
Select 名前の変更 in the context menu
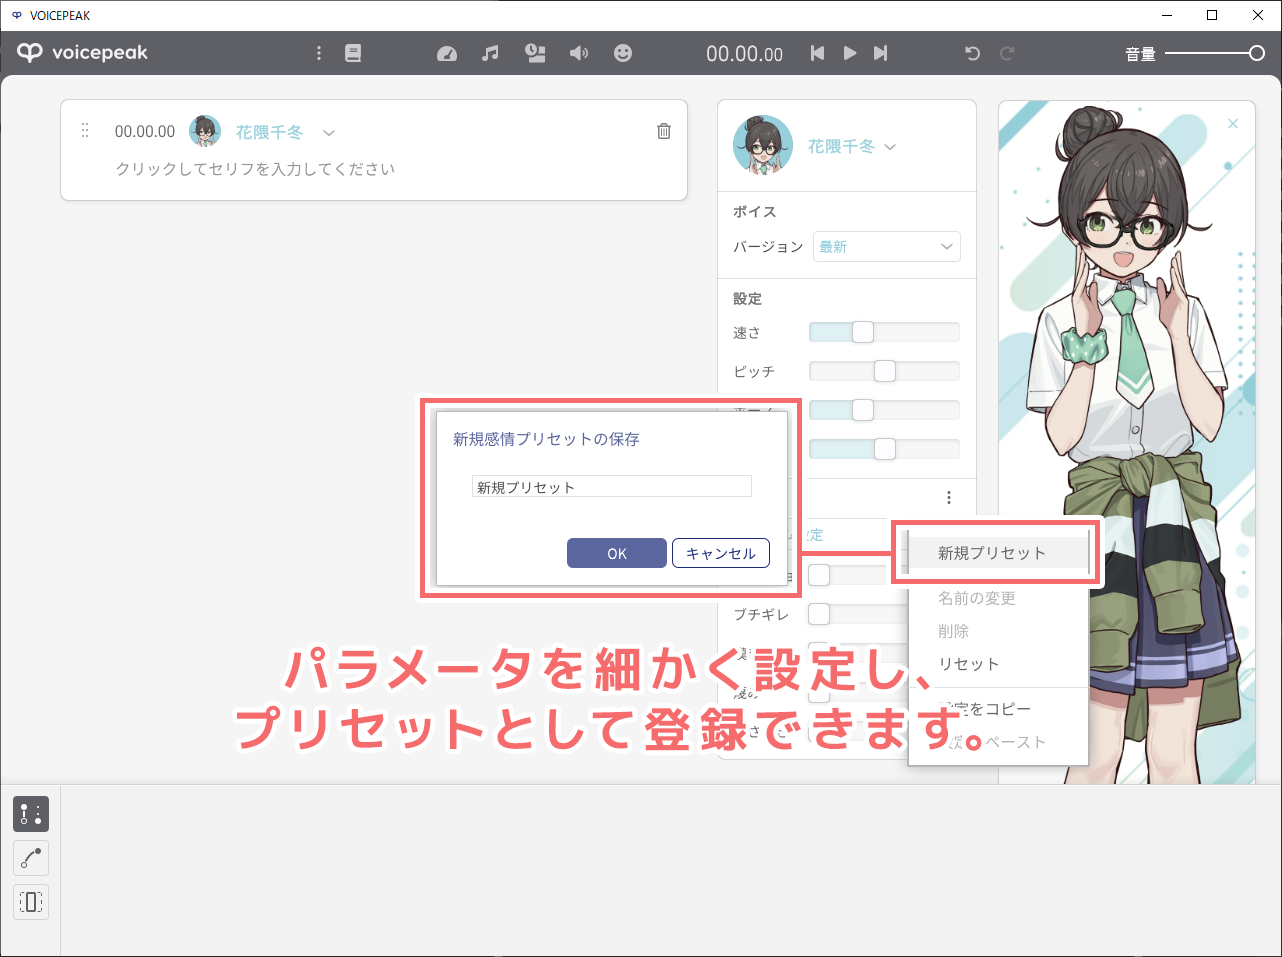tap(977, 598)
